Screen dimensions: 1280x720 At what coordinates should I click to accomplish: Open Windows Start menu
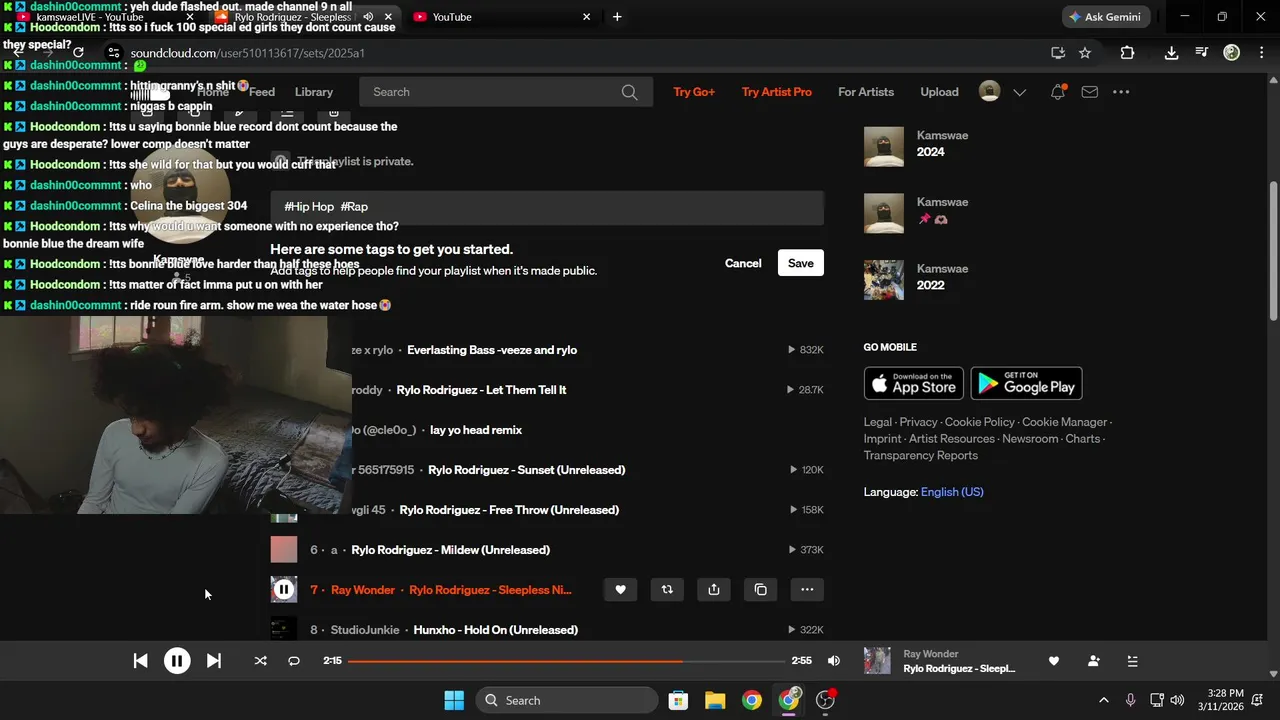point(454,700)
